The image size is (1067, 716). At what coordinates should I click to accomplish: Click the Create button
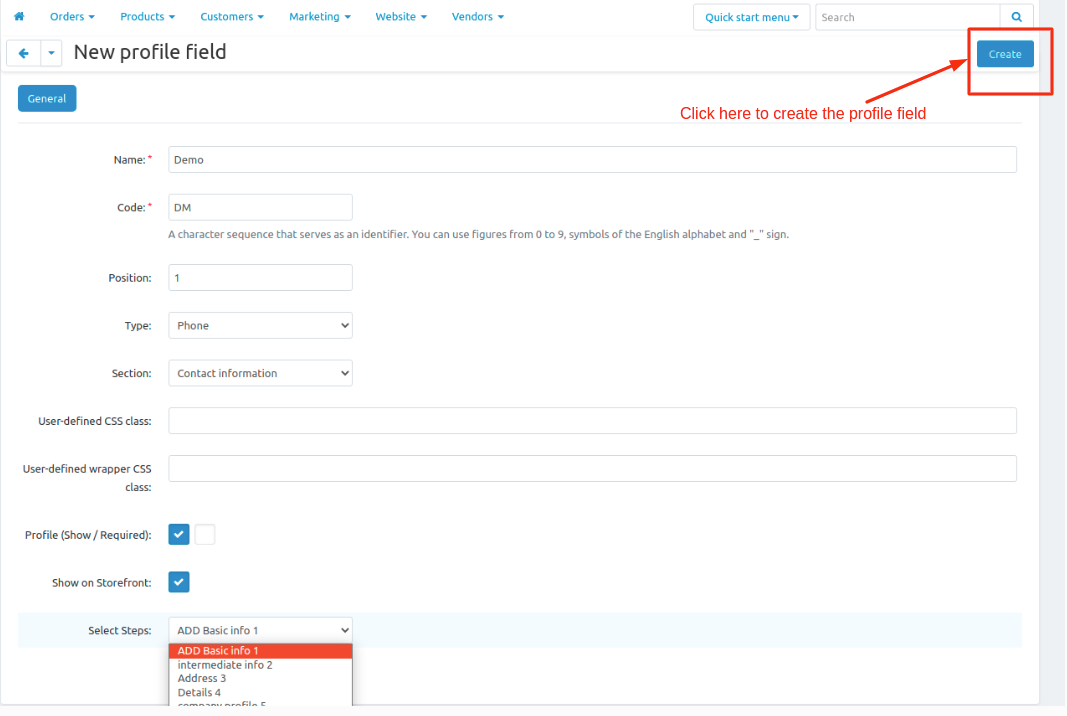coord(1005,54)
